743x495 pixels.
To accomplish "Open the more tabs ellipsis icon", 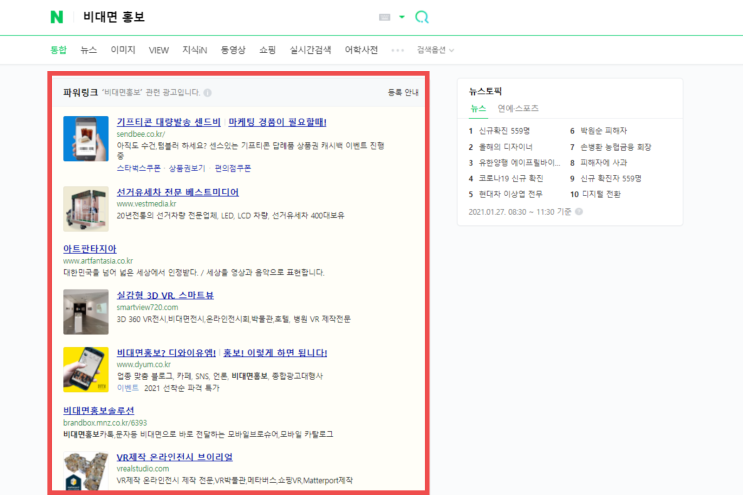I will click(x=398, y=50).
